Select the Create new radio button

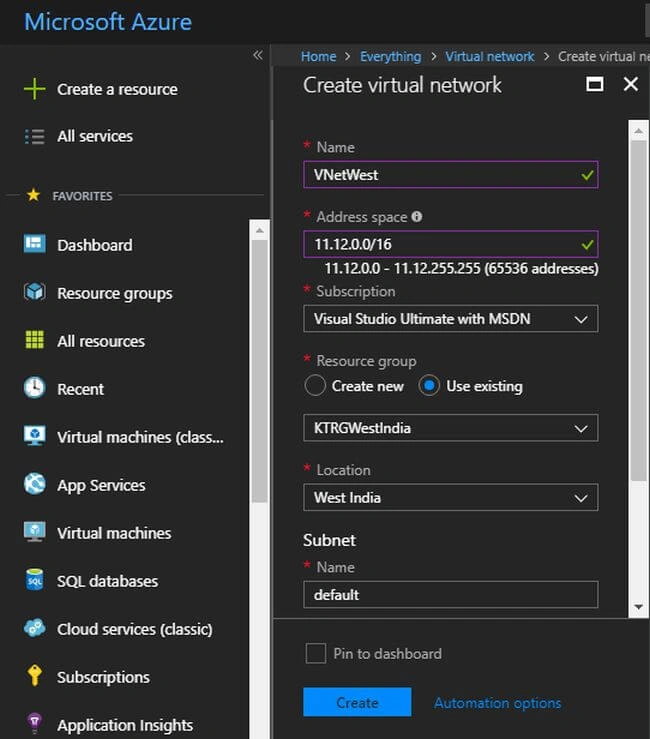coord(315,386)
